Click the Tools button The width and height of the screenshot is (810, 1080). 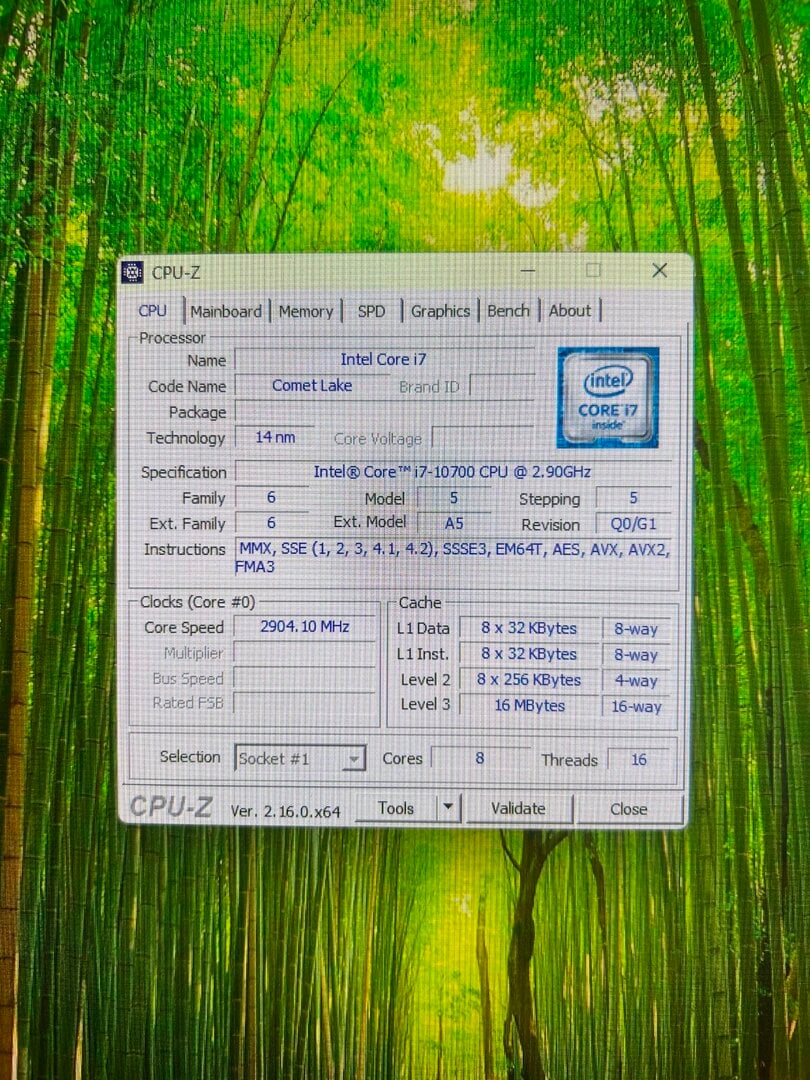point(396,808)
